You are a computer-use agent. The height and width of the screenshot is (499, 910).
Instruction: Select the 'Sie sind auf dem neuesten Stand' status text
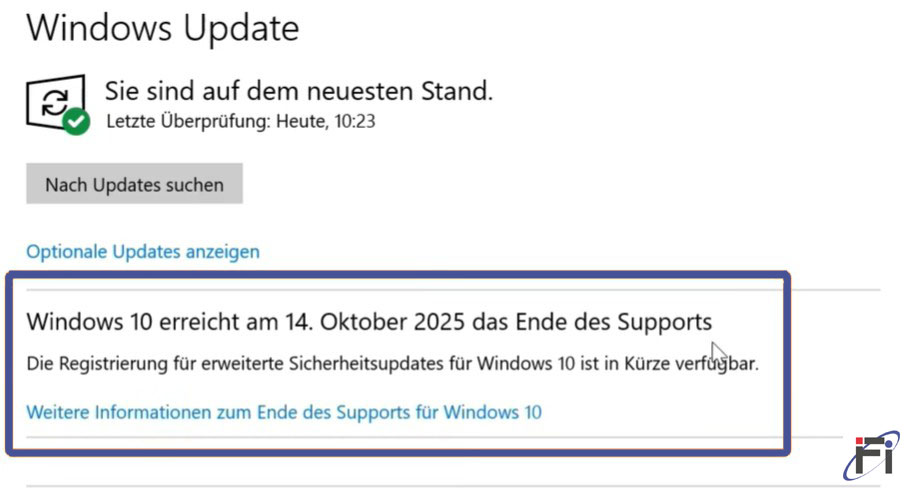pyautogui.click(x=299, y=92)
